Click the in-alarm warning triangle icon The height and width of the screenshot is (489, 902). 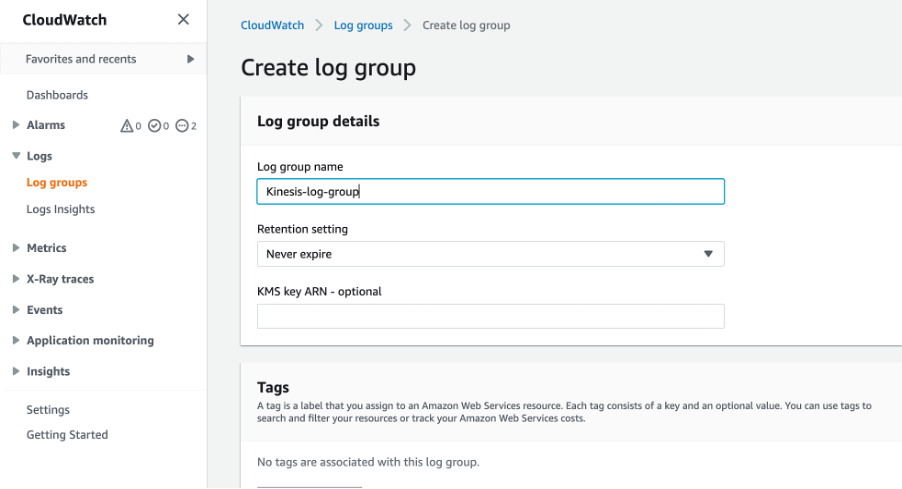127,125
